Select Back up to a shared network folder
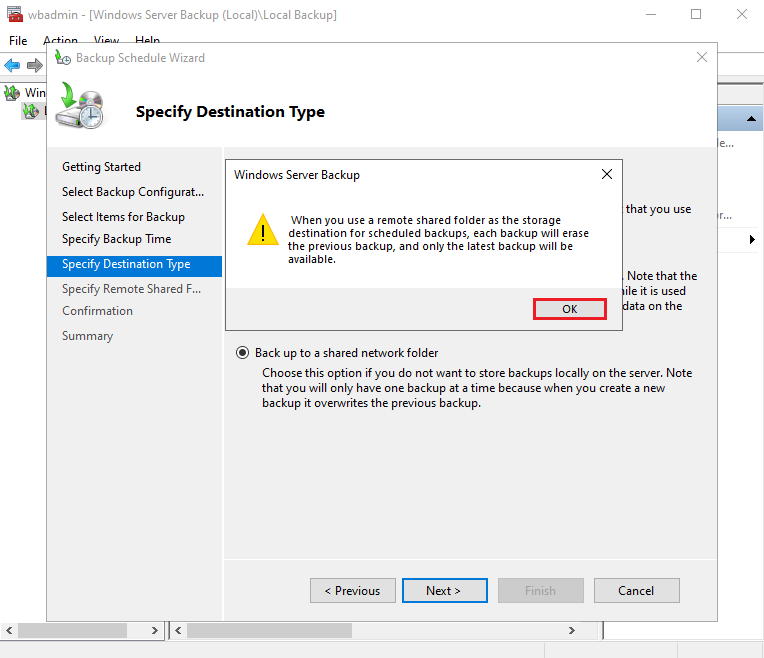Screen dimensions: 764x658 pyautogui.click(x=242, y=353)
